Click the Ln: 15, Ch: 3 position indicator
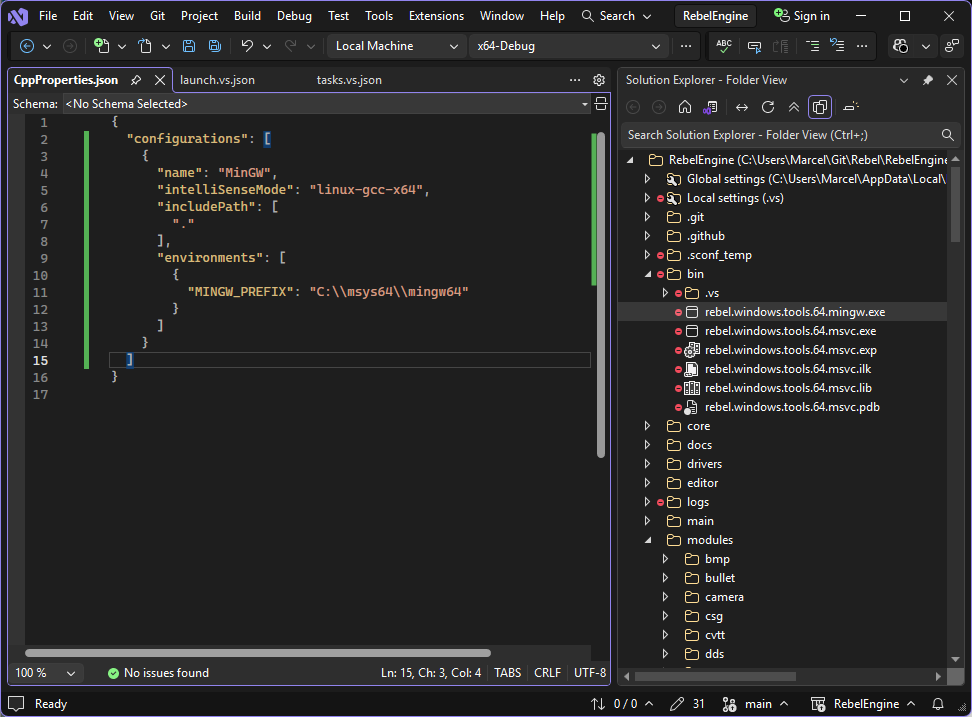This screenshot has width=972, height=717. [x=431, y=673]
